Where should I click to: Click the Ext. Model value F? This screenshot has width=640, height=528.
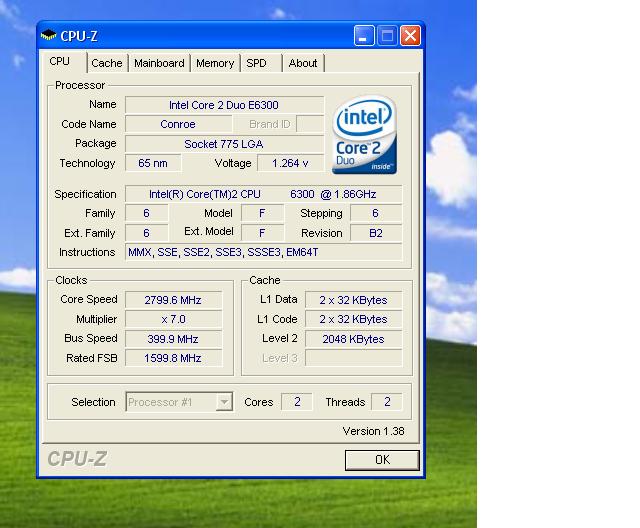pyautogui.click(x=262, y=233)
